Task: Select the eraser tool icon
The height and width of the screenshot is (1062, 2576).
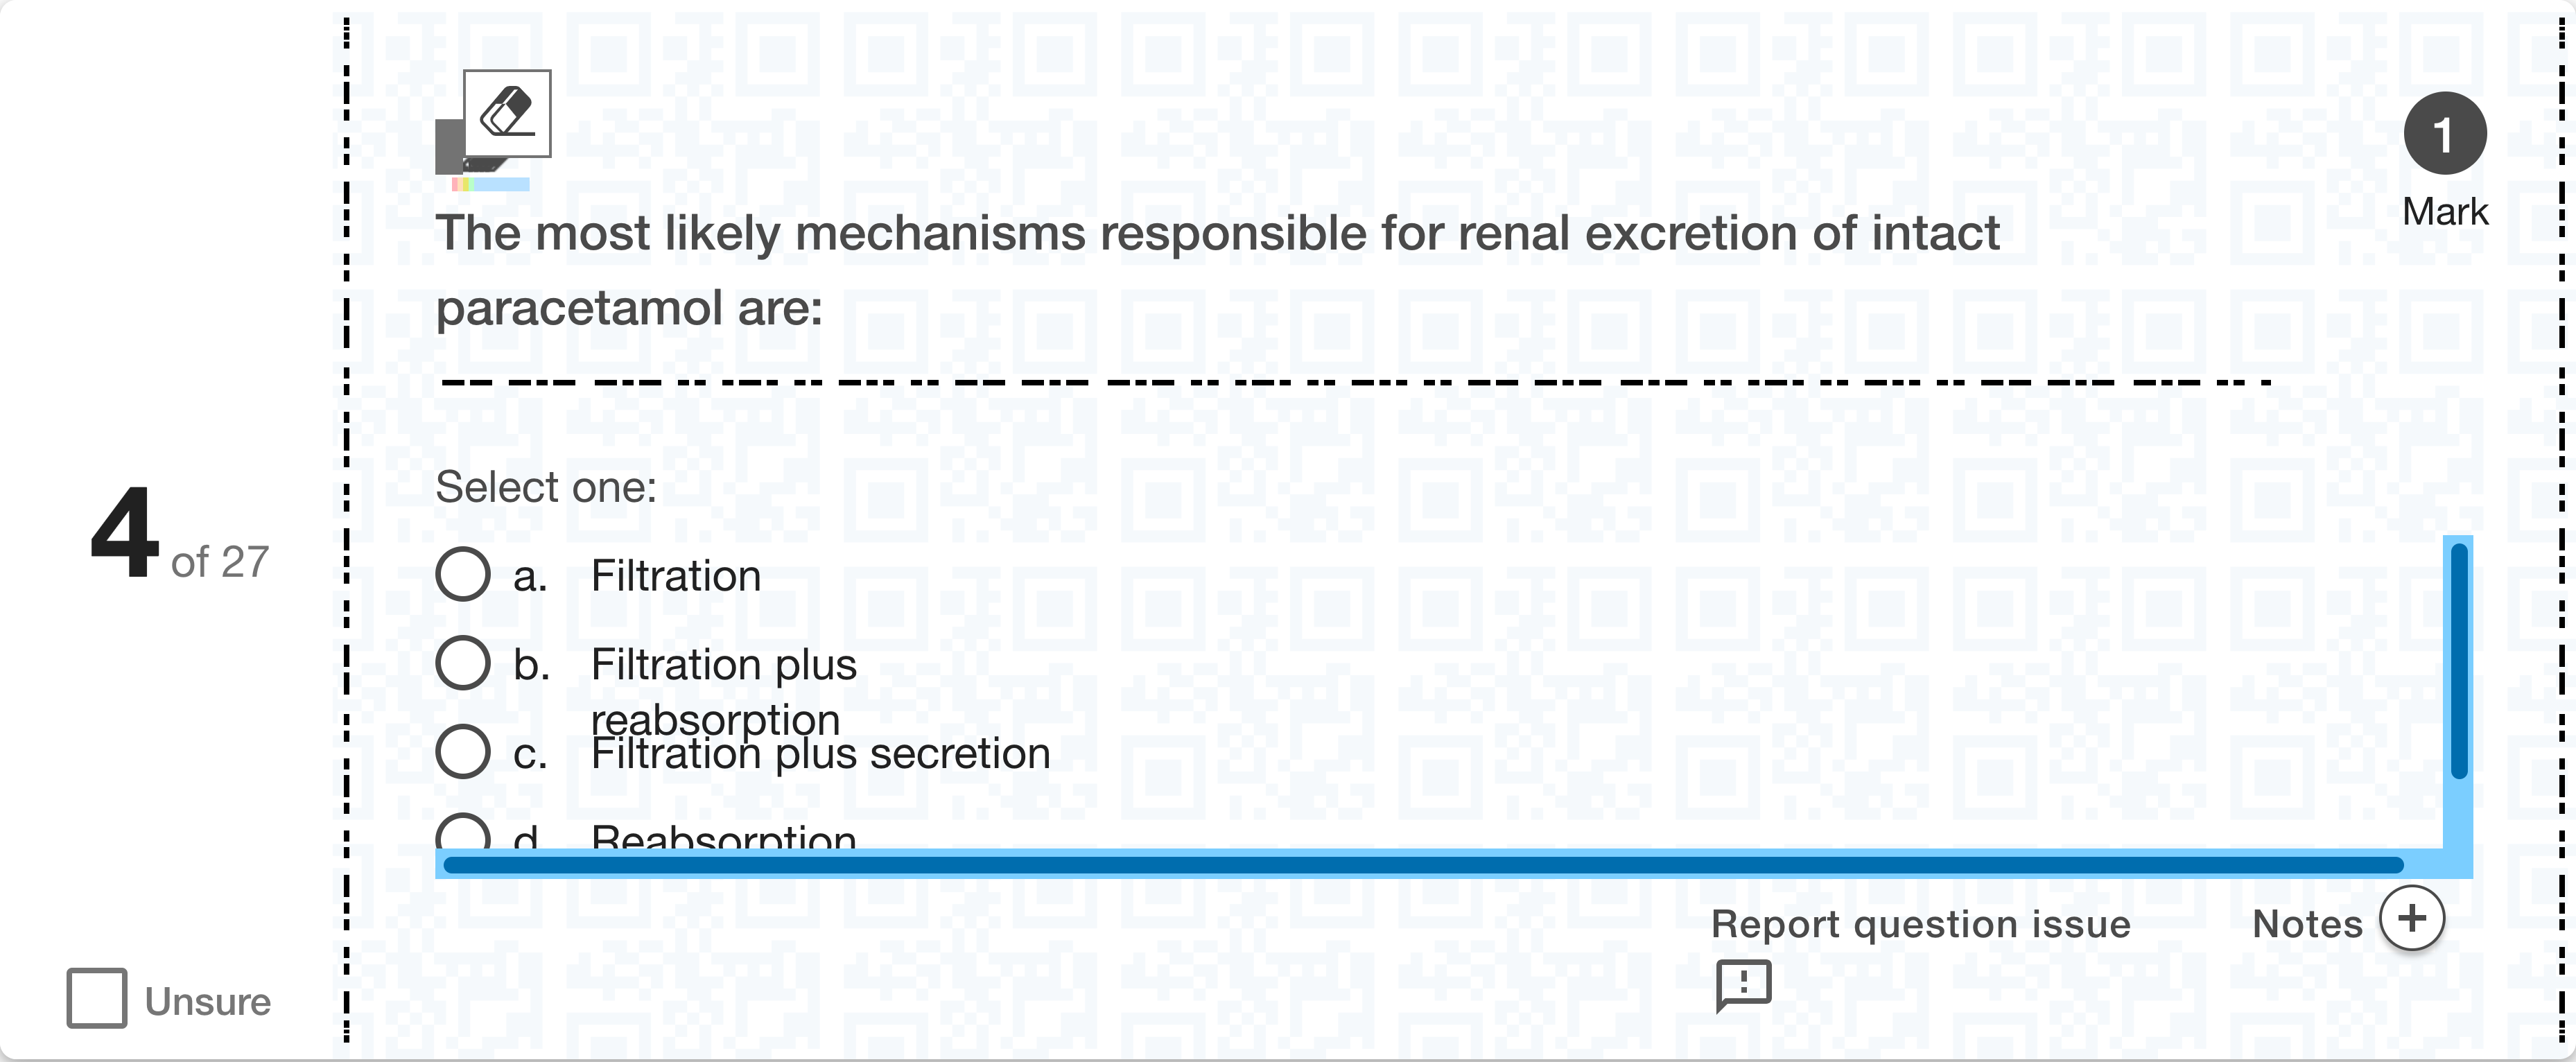Action: (507, 113)
